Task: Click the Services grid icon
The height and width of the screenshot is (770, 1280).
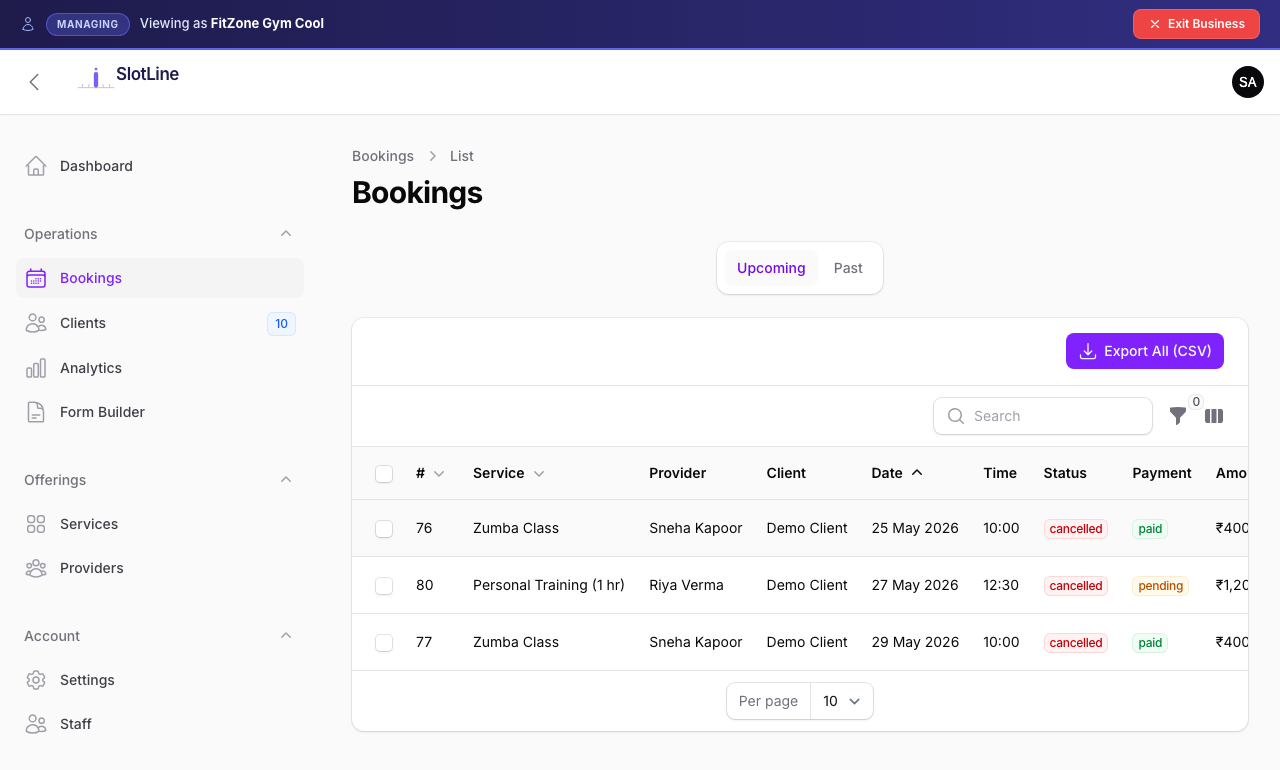Action: point(36,524)
